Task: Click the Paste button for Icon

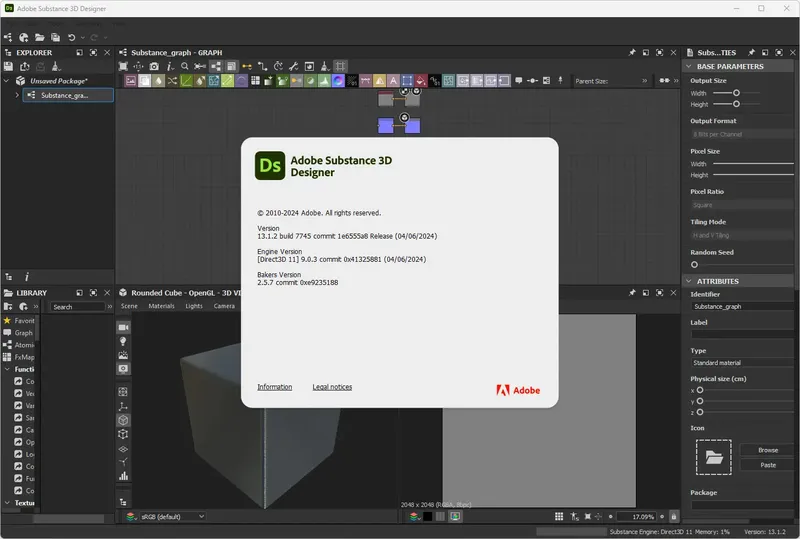Action: coord(768,465)
